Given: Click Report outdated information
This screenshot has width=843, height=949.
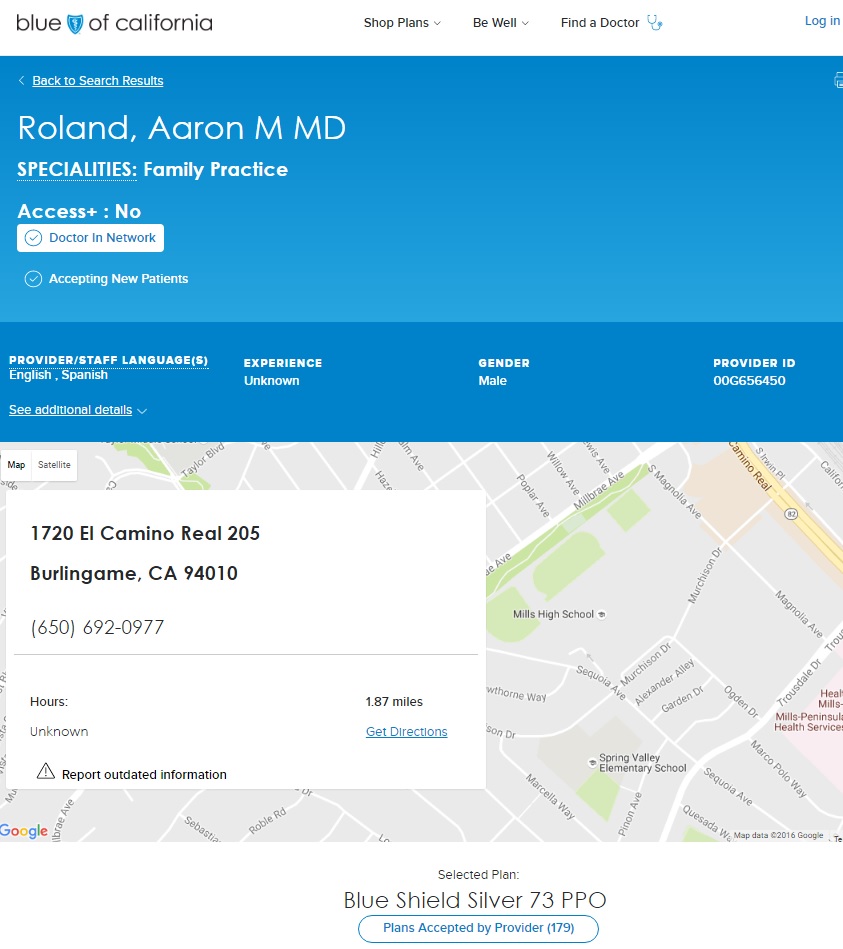Looking at the screenshot, I should point(144,775).
